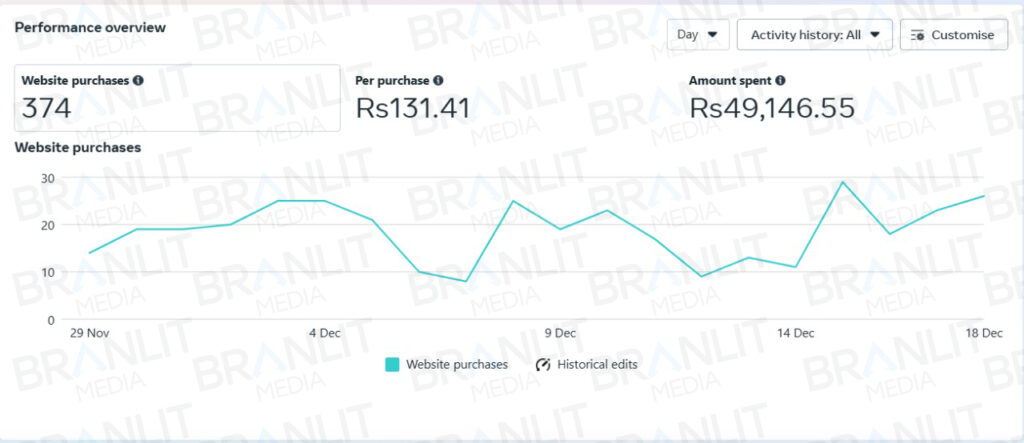Click the 29 Nov date axis label
1024x443 pixels.
click(91, 333)
